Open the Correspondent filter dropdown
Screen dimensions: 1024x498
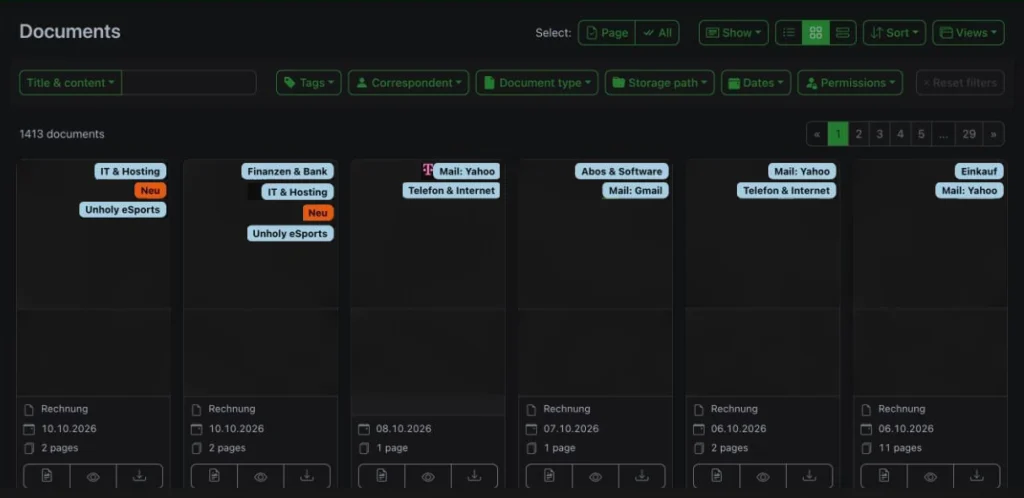click(408, 83)
